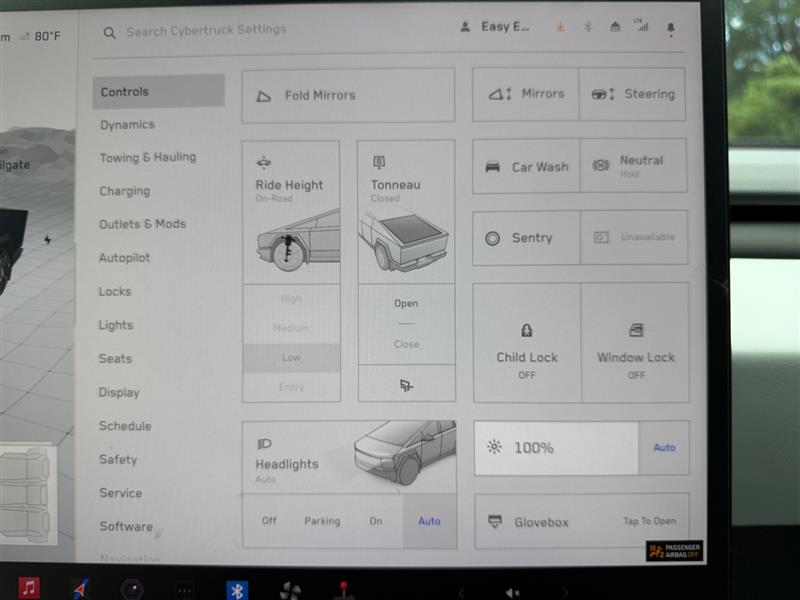Select Low ride height

[291, 357]
